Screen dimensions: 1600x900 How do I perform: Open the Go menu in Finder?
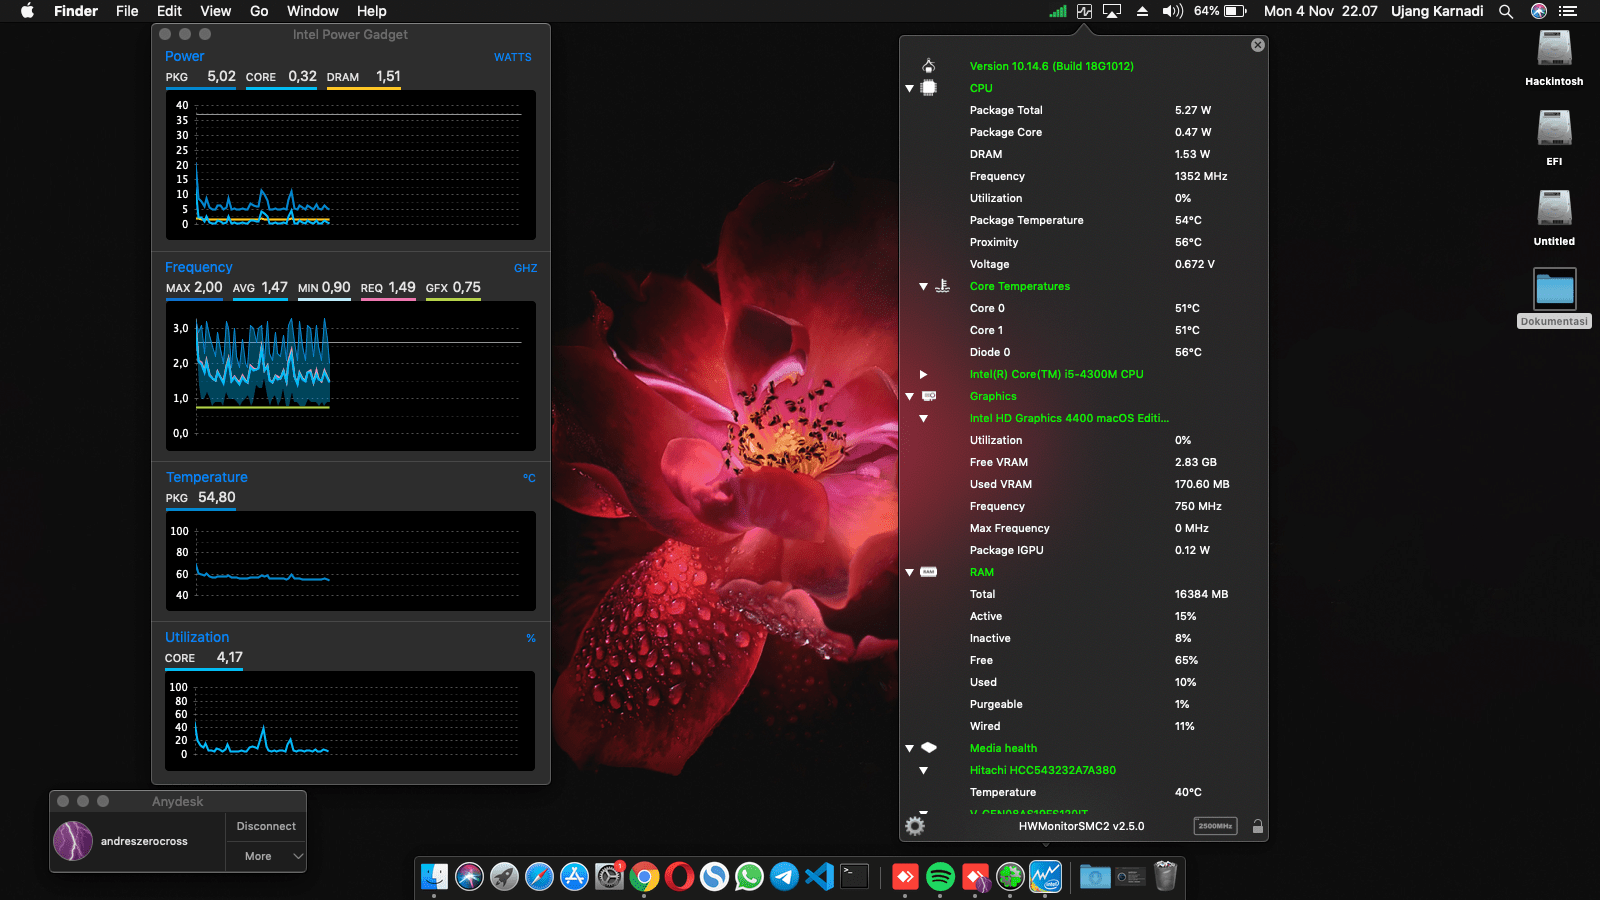[x=258, y=11]
